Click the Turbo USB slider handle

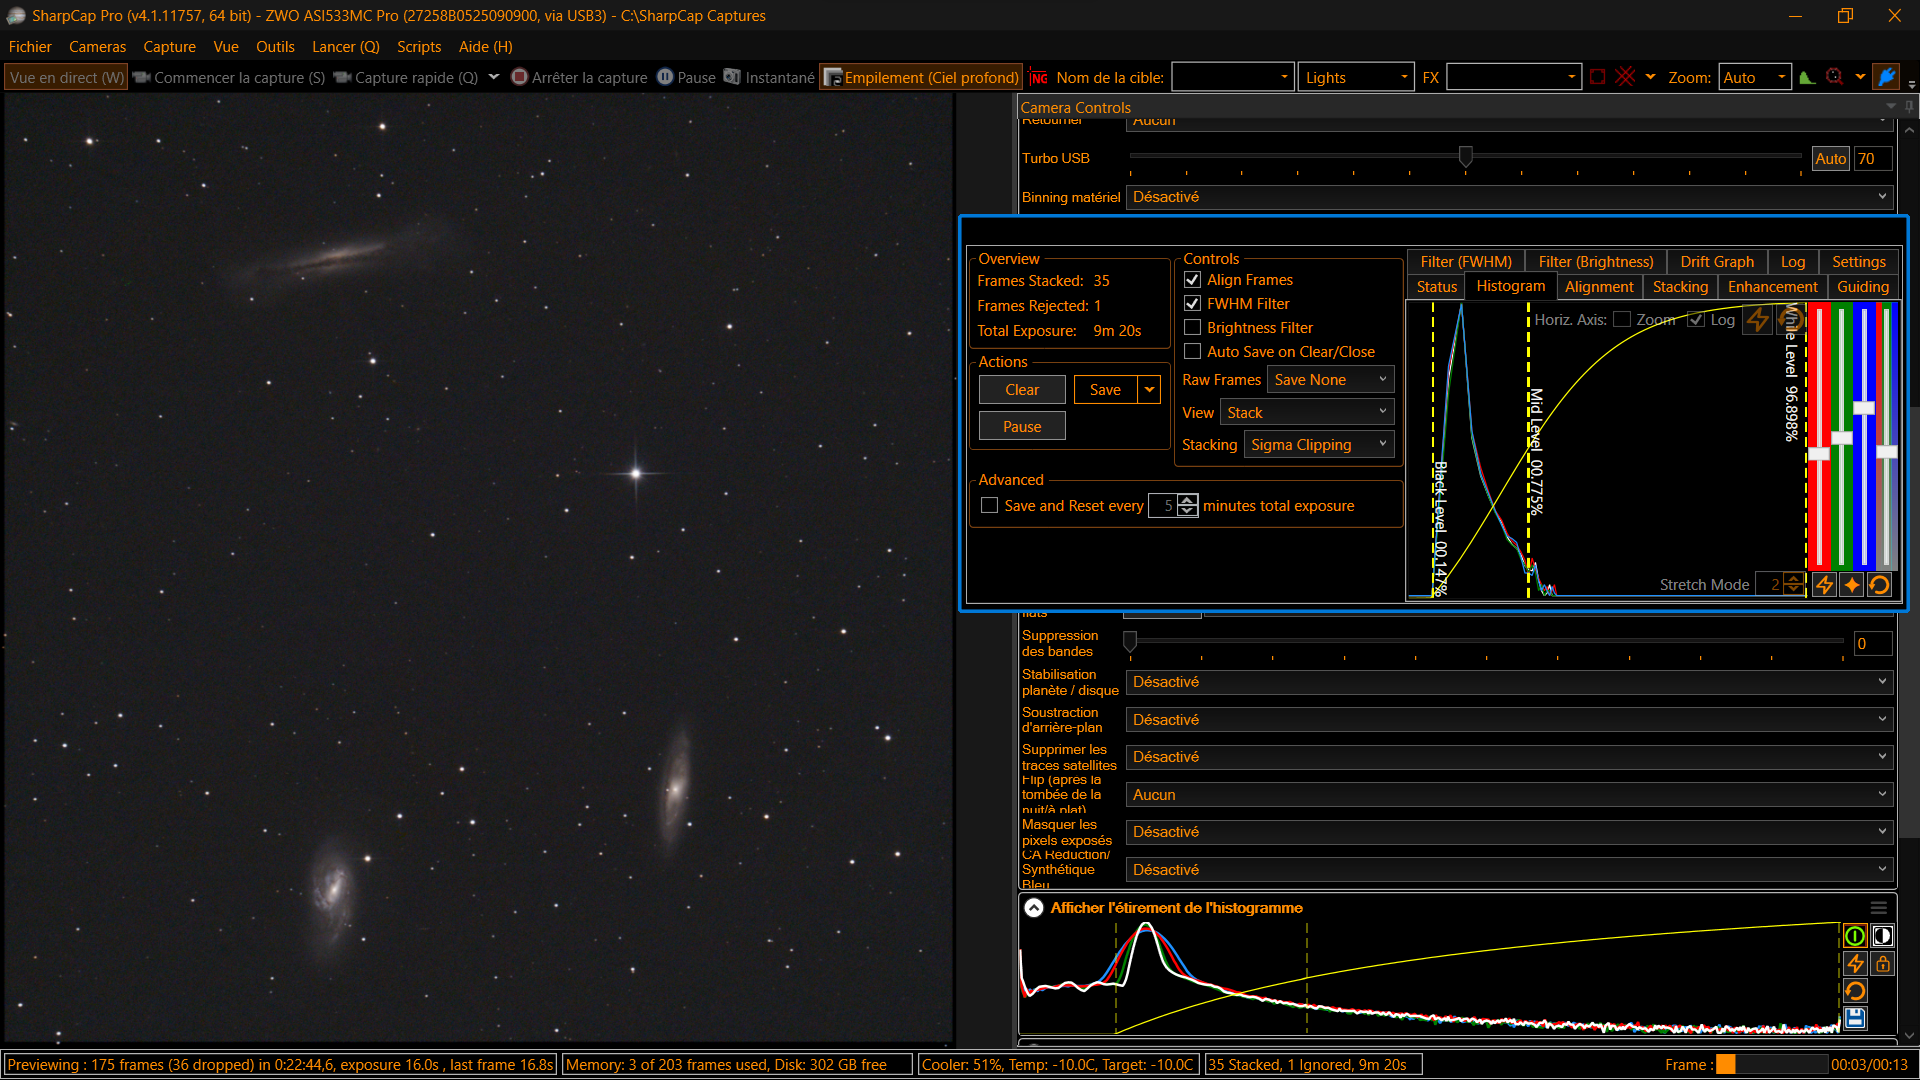pyautogui.click(x=1466, y=157)
